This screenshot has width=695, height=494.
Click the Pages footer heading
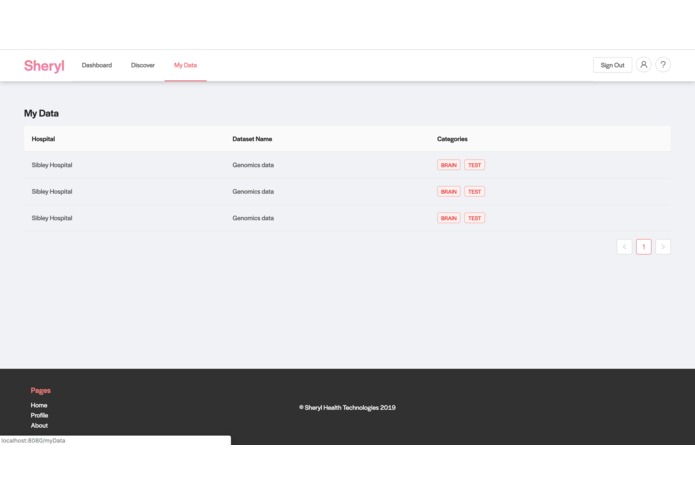[40, 390]
